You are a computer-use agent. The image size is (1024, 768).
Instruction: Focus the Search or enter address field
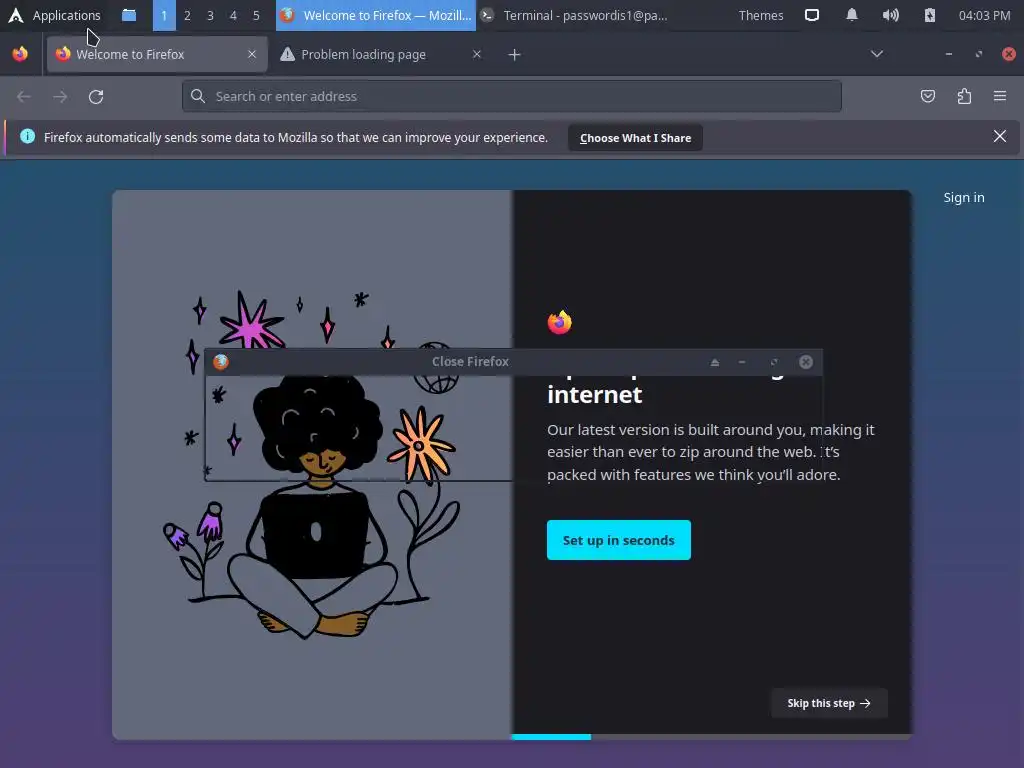click(511, 97)
